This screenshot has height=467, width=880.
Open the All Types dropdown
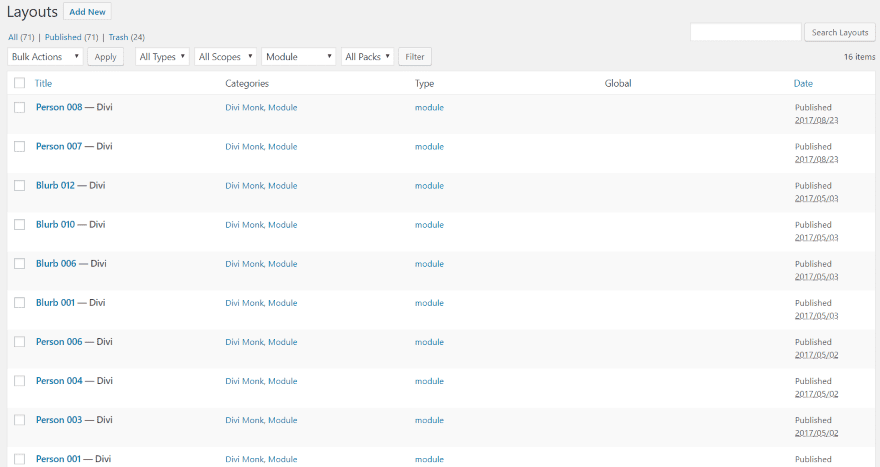tap(162, 57)
